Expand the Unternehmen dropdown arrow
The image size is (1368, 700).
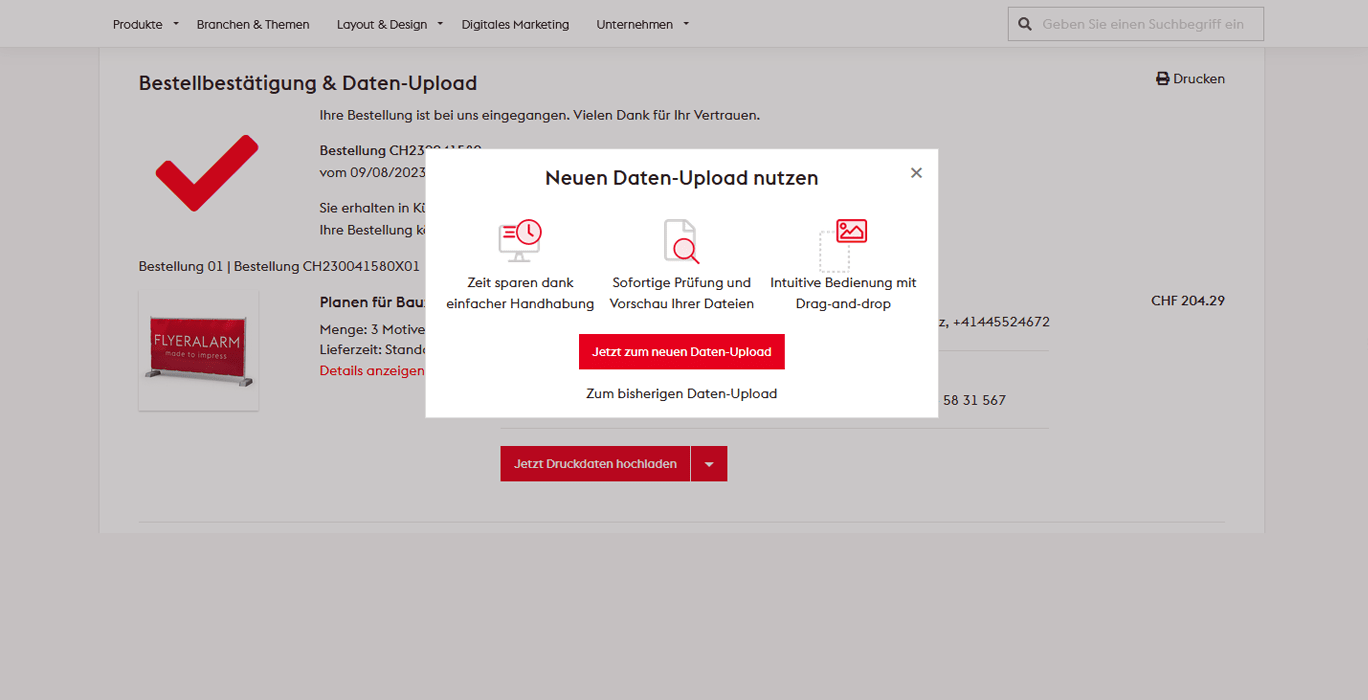pos(686,23)
